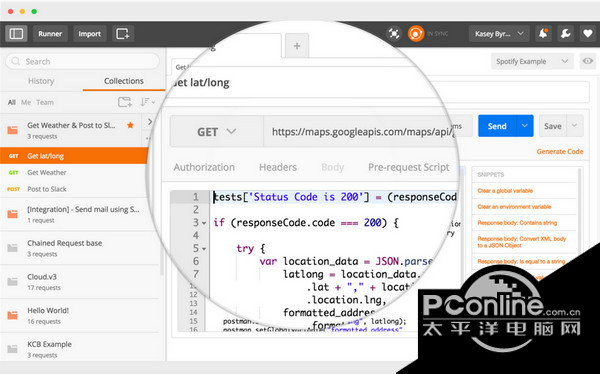Open the GET method dropdown
This screenshot has width=600, height=374.
(x=217, y=132)
